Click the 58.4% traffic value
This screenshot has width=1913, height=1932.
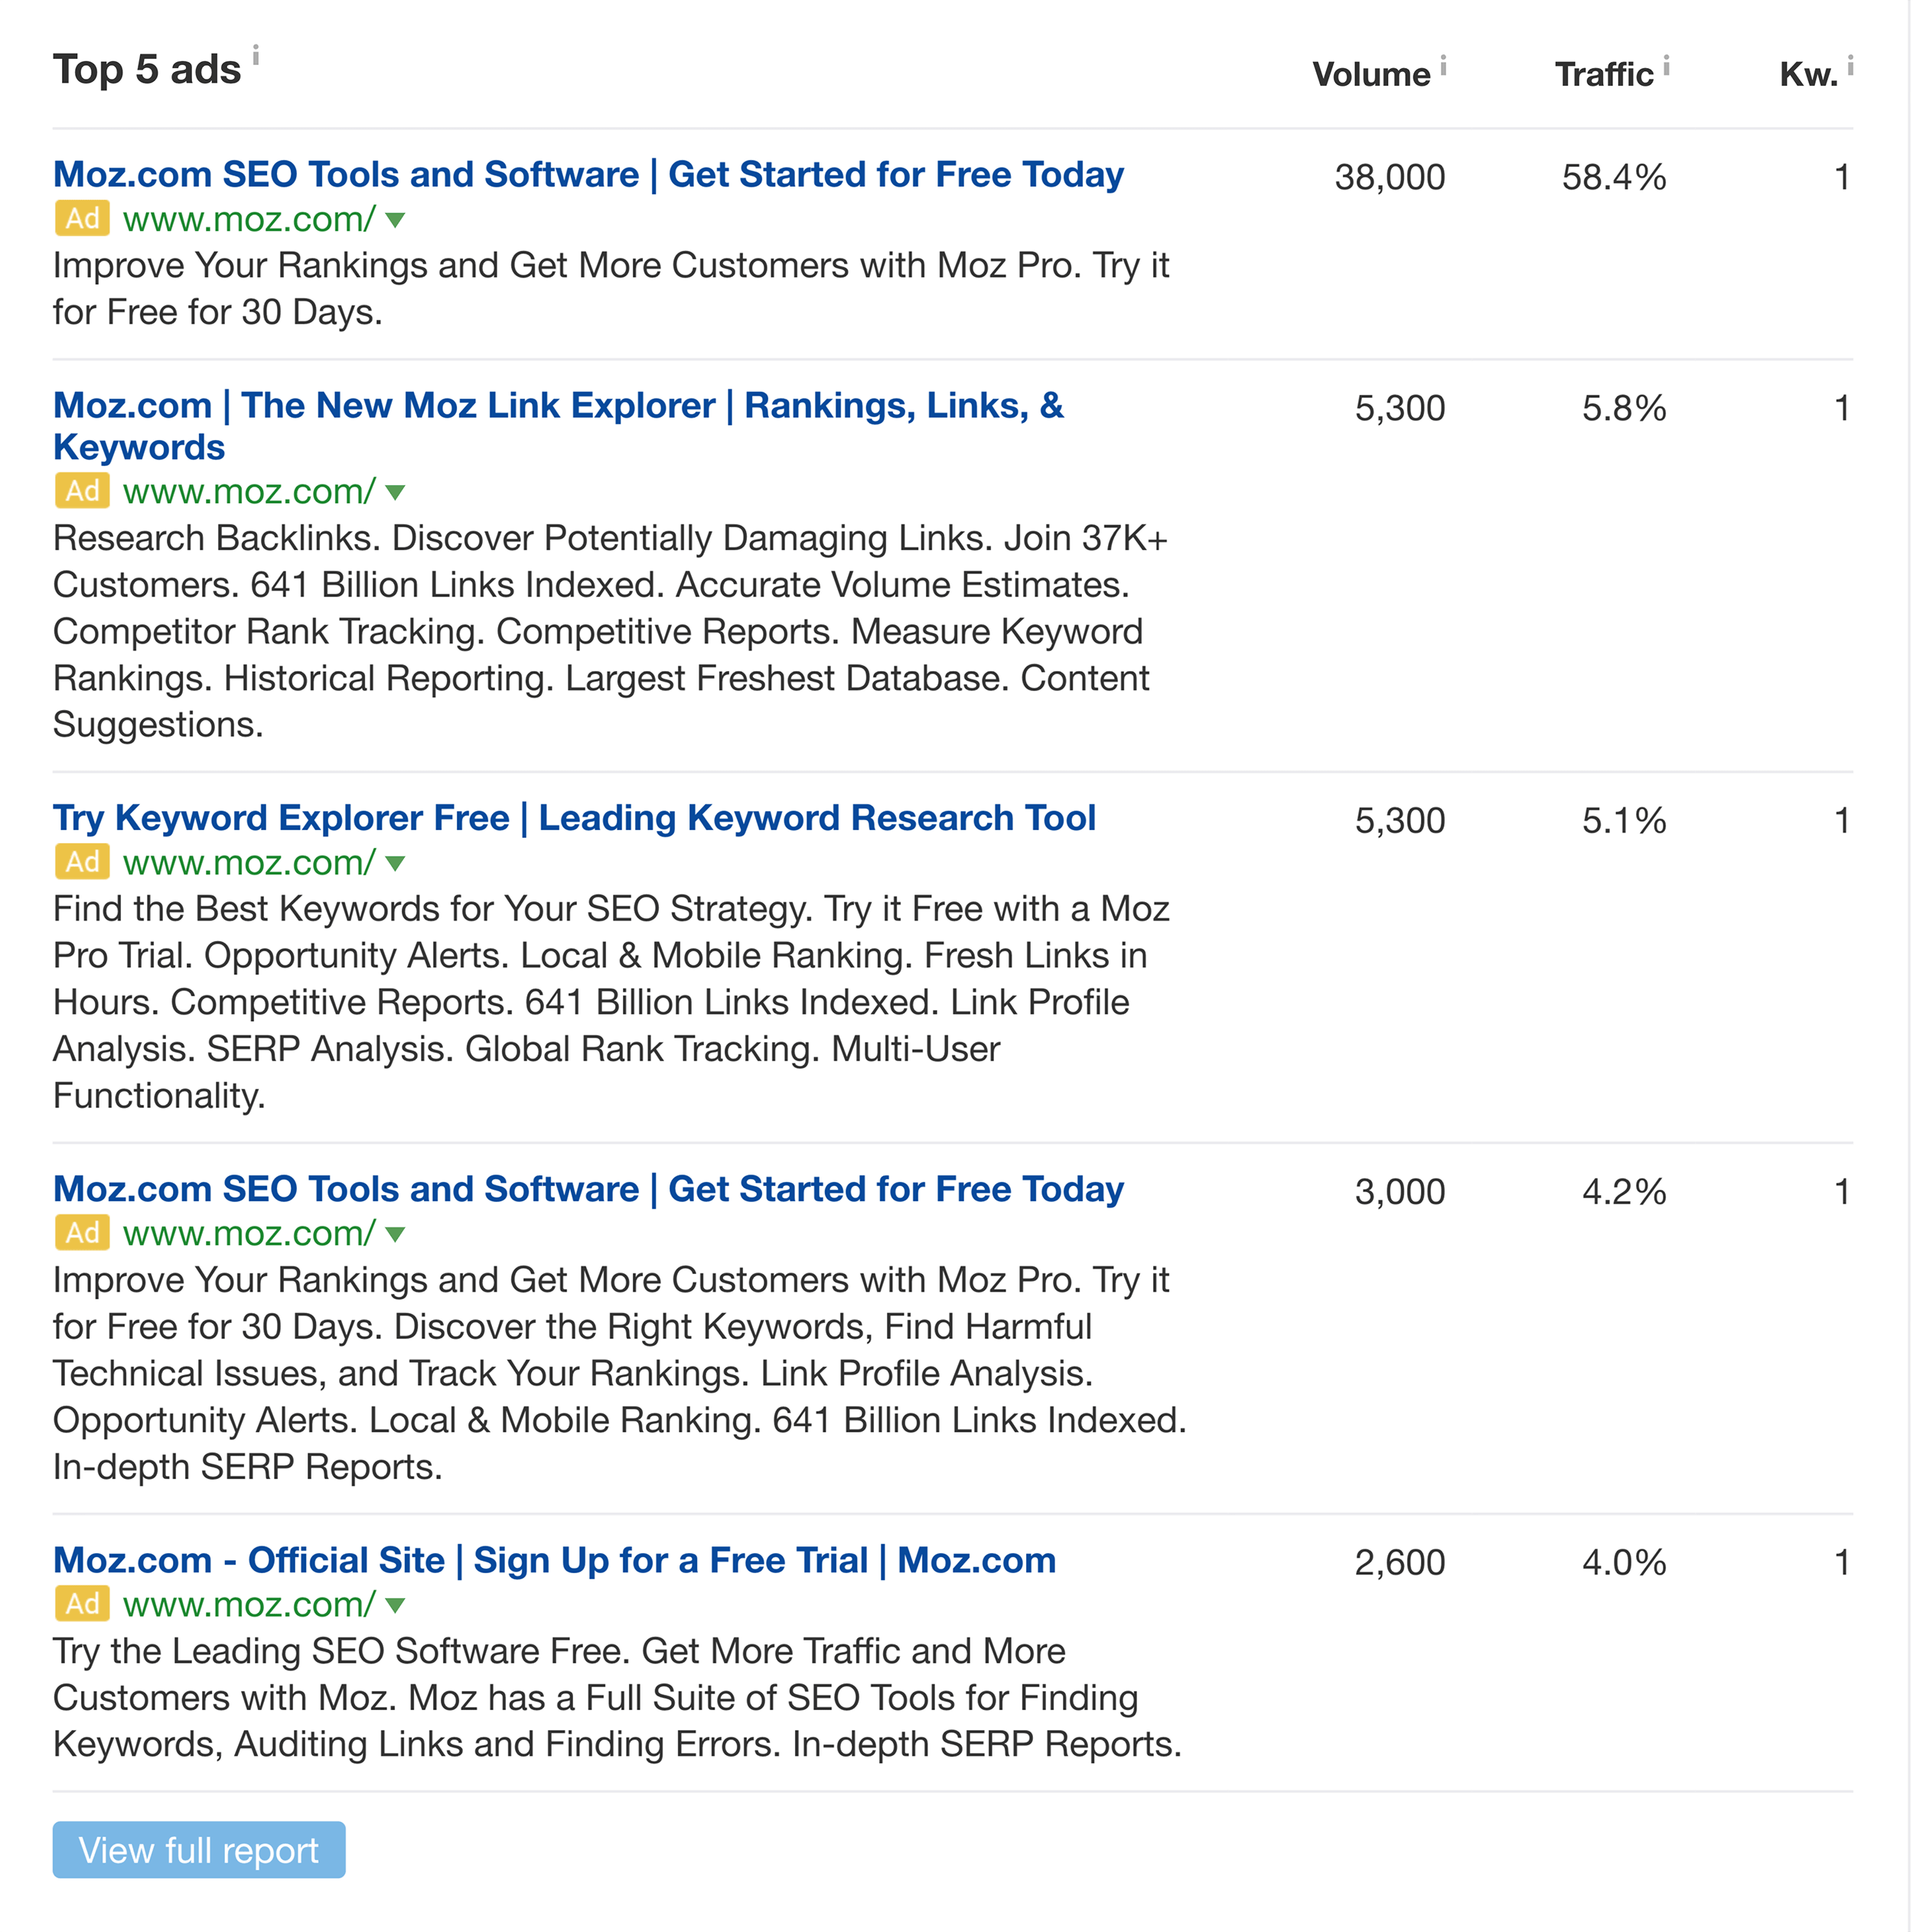click(1614, 177)
